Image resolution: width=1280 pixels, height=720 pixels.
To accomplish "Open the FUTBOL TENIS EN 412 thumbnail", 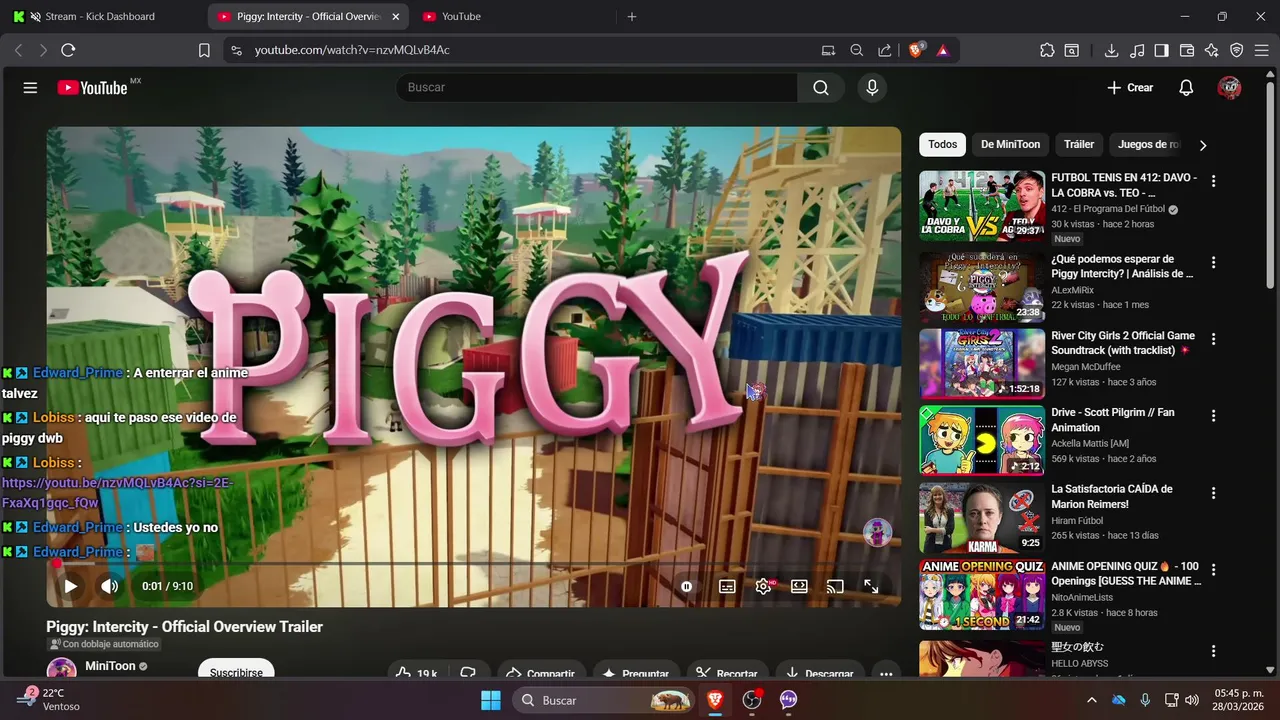I will [x=982, y=206].
